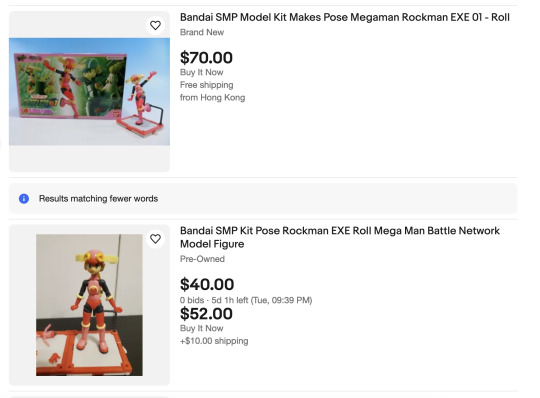Click the Results matching fewer words notice text

click(x=98, y=199)
